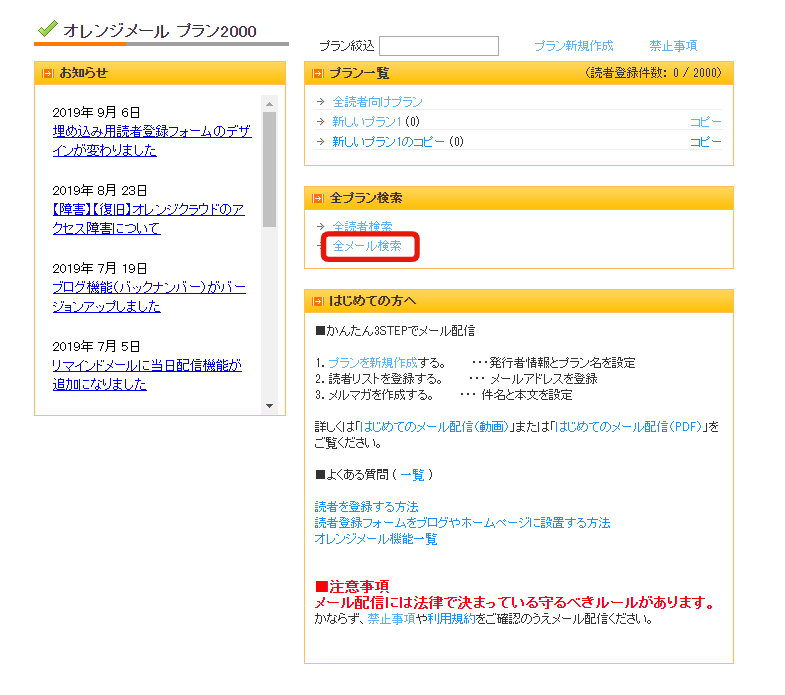This screenshot has height=695, width=785.
Task: Click コピー in the 新しいプラン1 row
Action: pos(706,122)
